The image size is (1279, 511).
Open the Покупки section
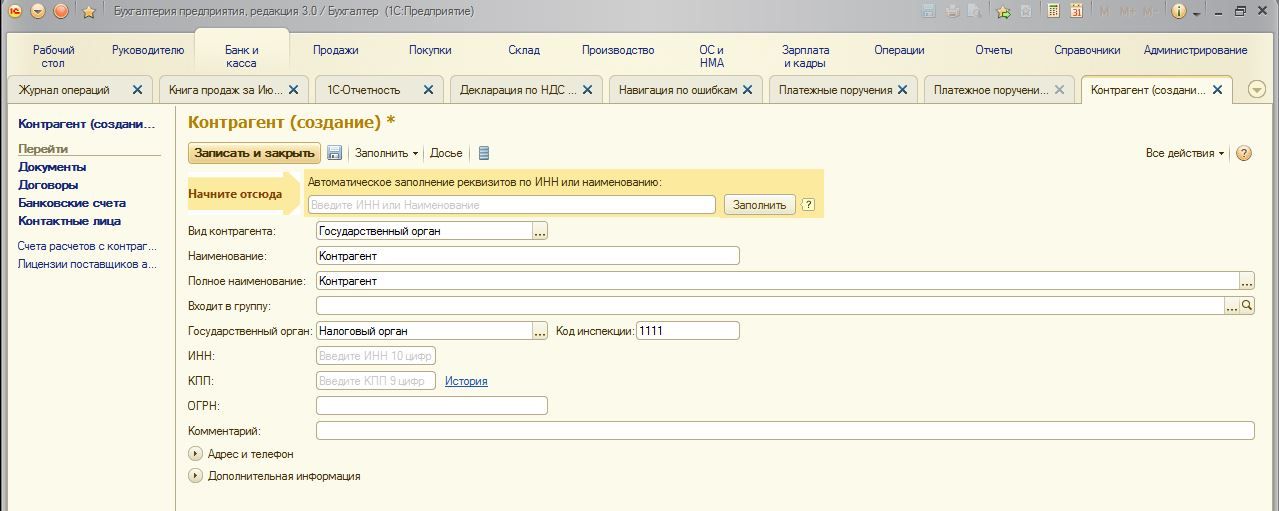[x=430, y=50]
